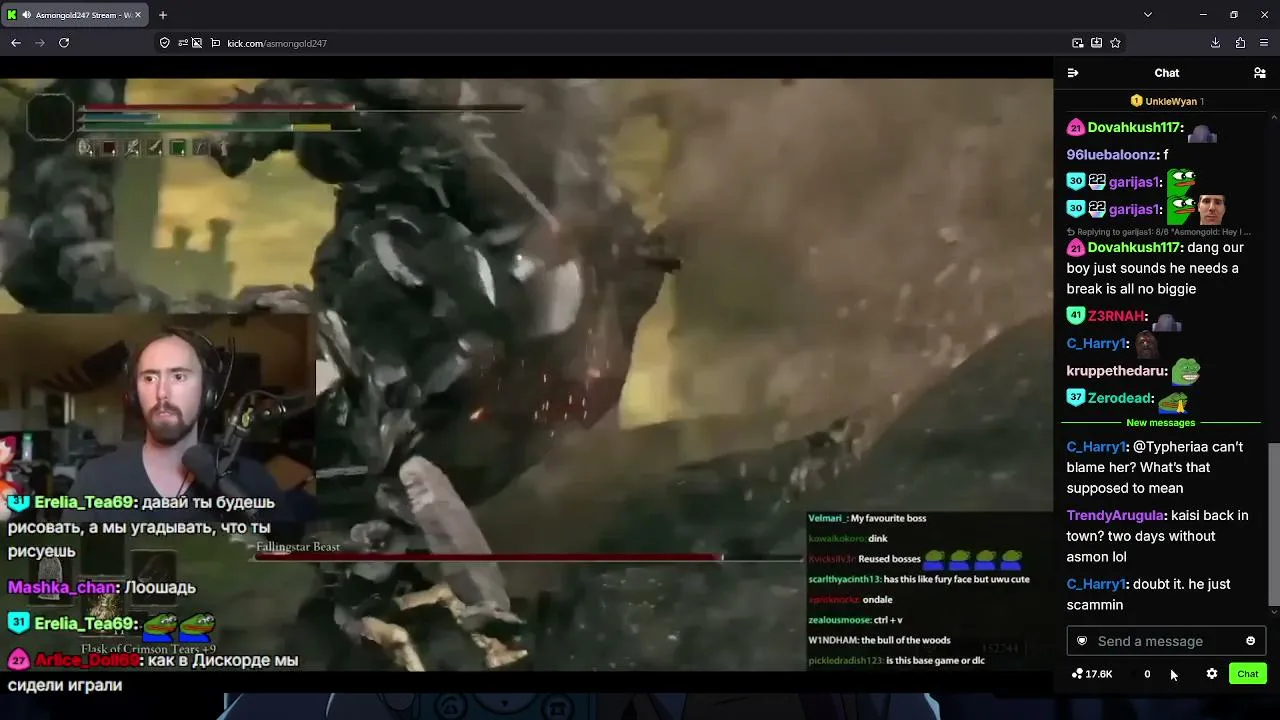Reload the Kick page
This screenshot has width=1280, height=720.
pyautogui.click(x=64, y=43)
